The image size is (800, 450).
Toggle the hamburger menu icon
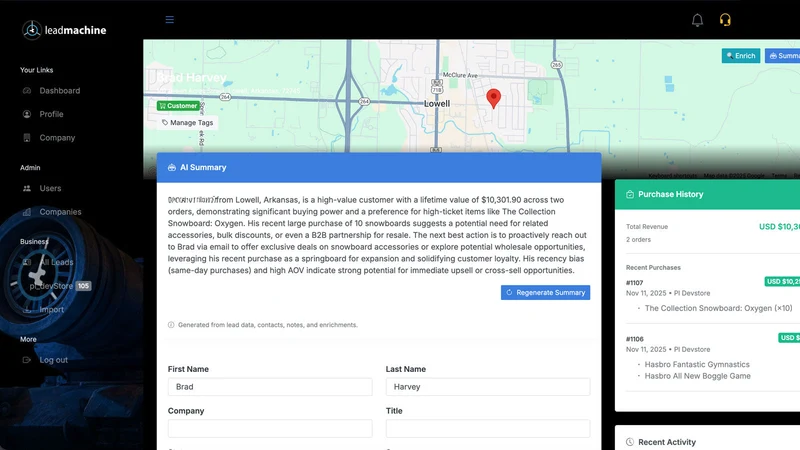coord(169,19)
